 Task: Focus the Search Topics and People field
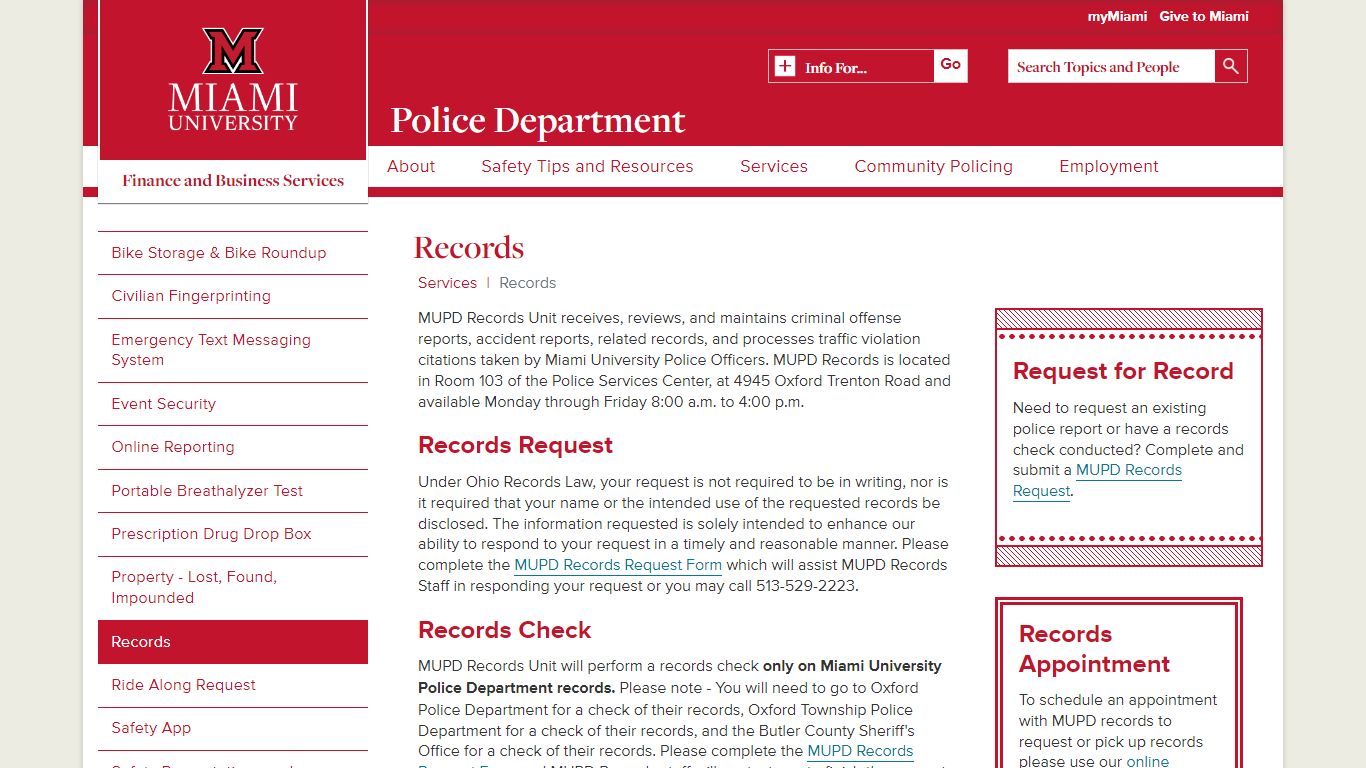tap(1111, 66)
